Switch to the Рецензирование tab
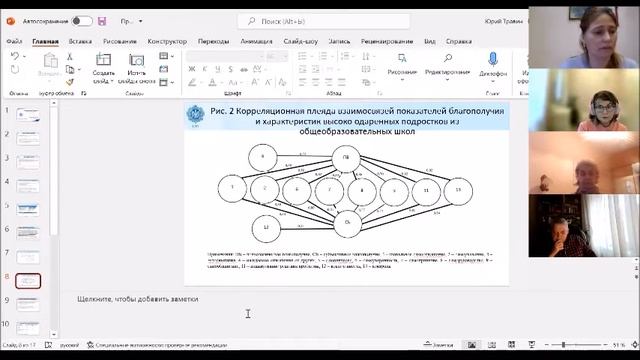 [x=387, y=41]
